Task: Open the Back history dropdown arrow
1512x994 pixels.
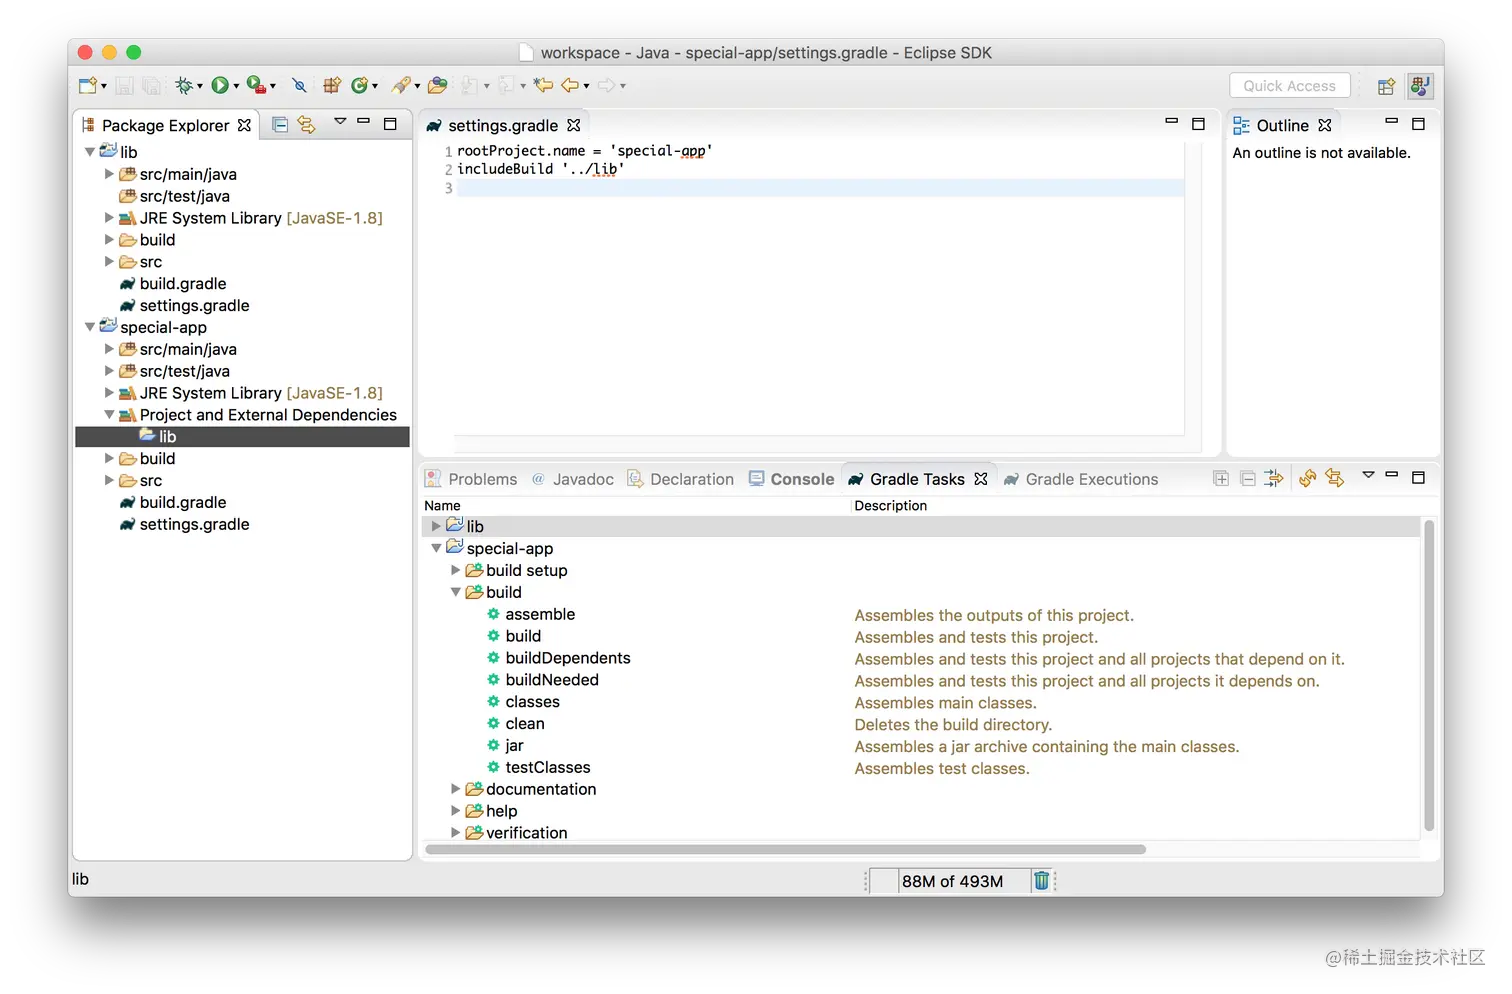Action: click(x=586, y=87)
